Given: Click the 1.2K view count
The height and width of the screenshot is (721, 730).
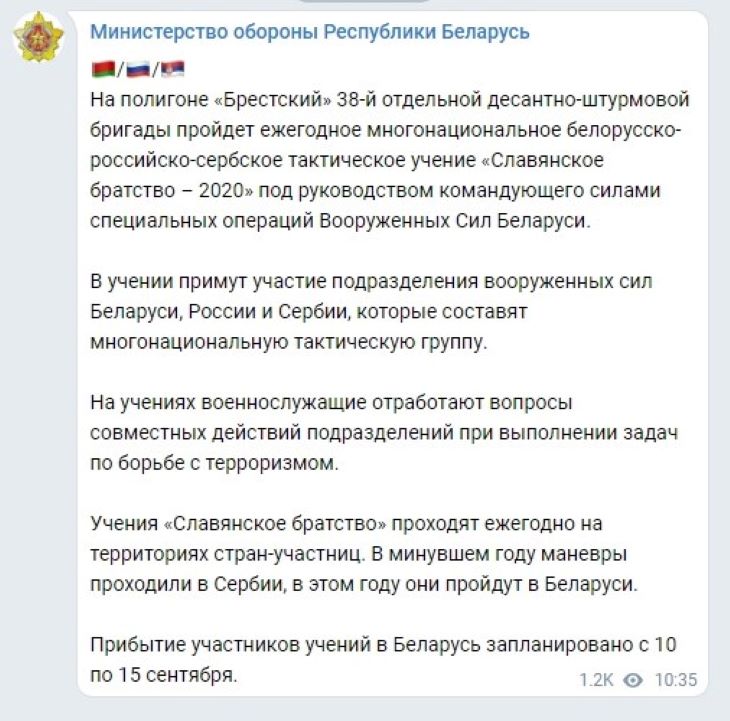Looking at the screenshot, I should (596, 679).
